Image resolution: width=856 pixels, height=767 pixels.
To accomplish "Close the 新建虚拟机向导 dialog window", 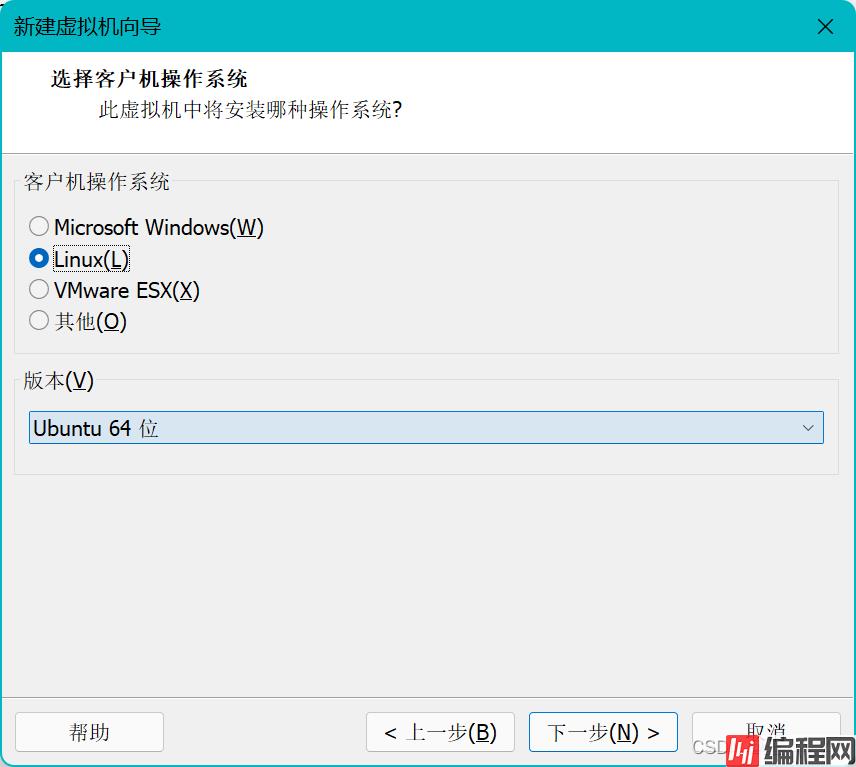I will (825, 27).
